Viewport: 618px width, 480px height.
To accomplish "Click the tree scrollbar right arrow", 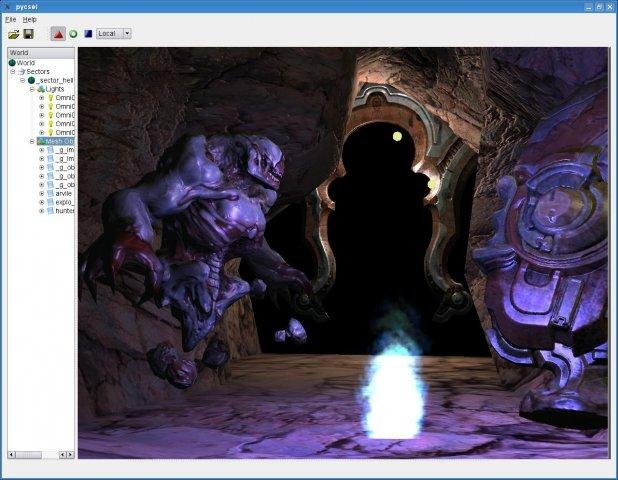I will [70, 455].
